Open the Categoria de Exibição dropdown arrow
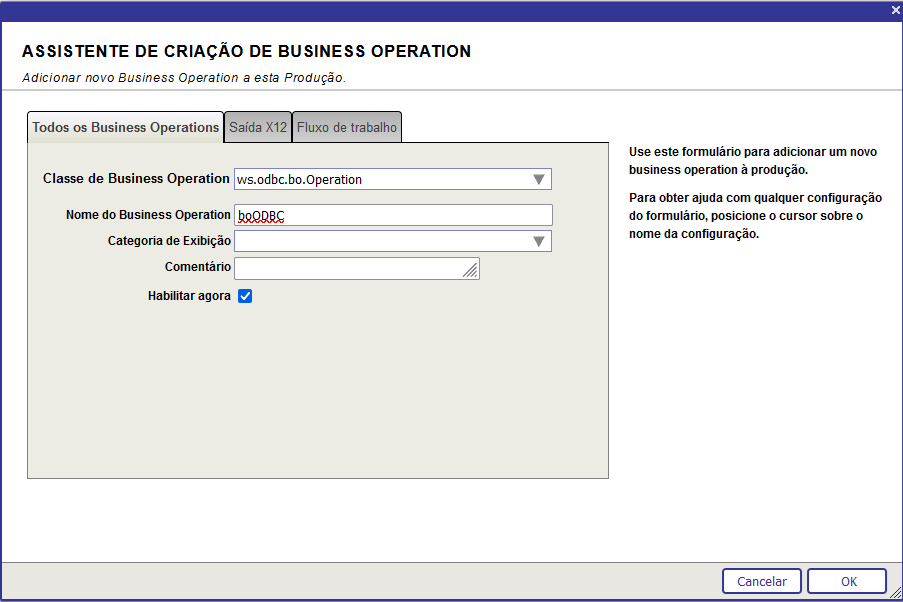903x602 pixels. click(539, 241)
